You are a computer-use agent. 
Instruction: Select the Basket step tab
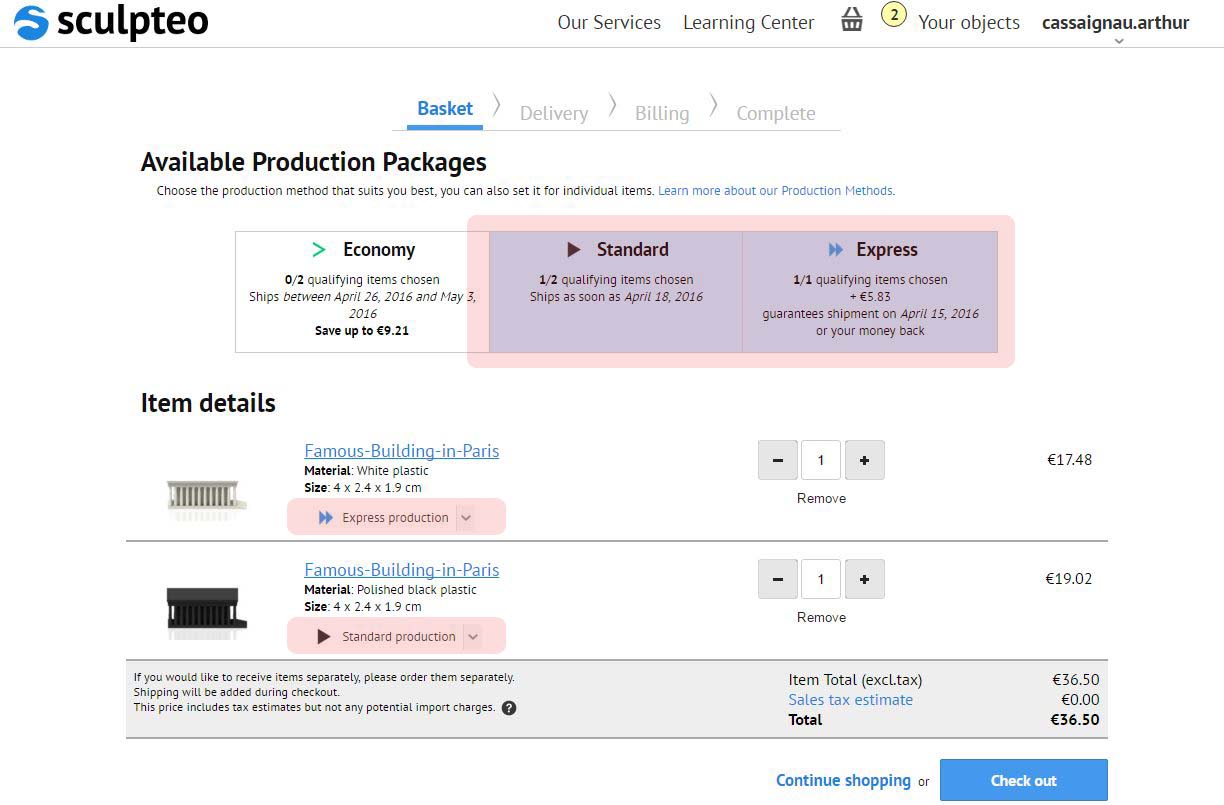pos(445,109)
